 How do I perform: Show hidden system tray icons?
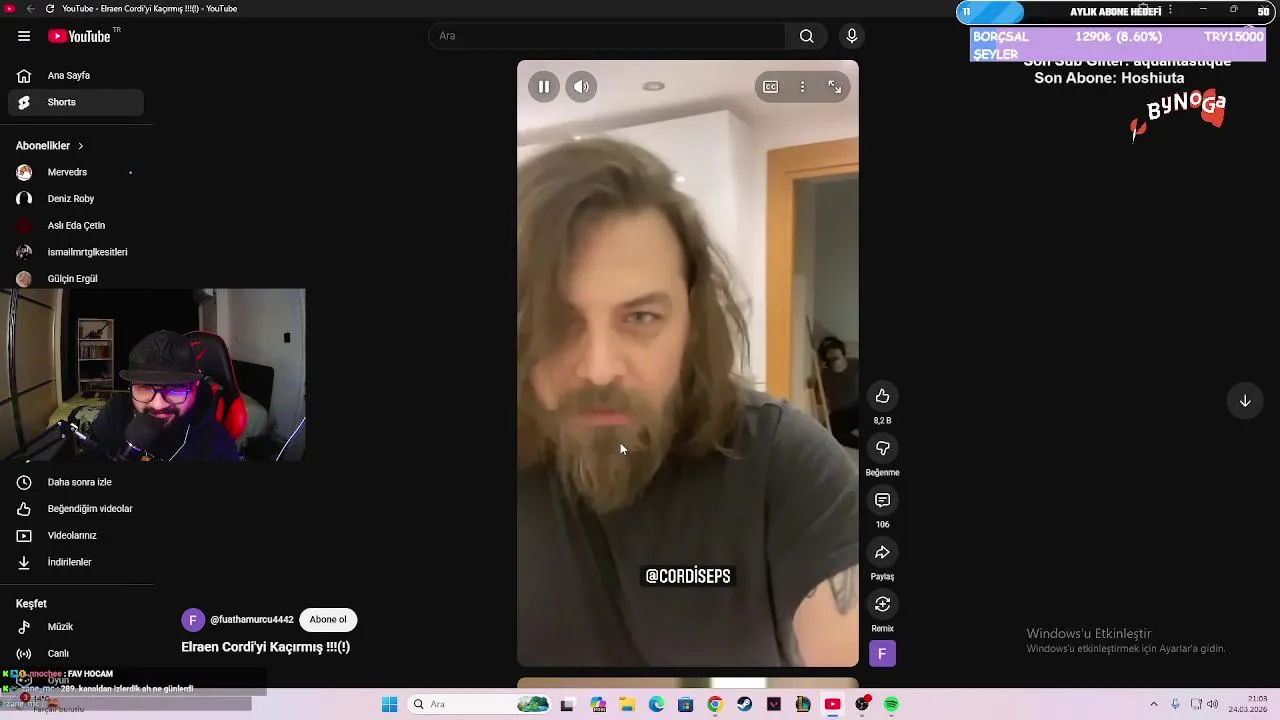click(x=1153, y=705)
